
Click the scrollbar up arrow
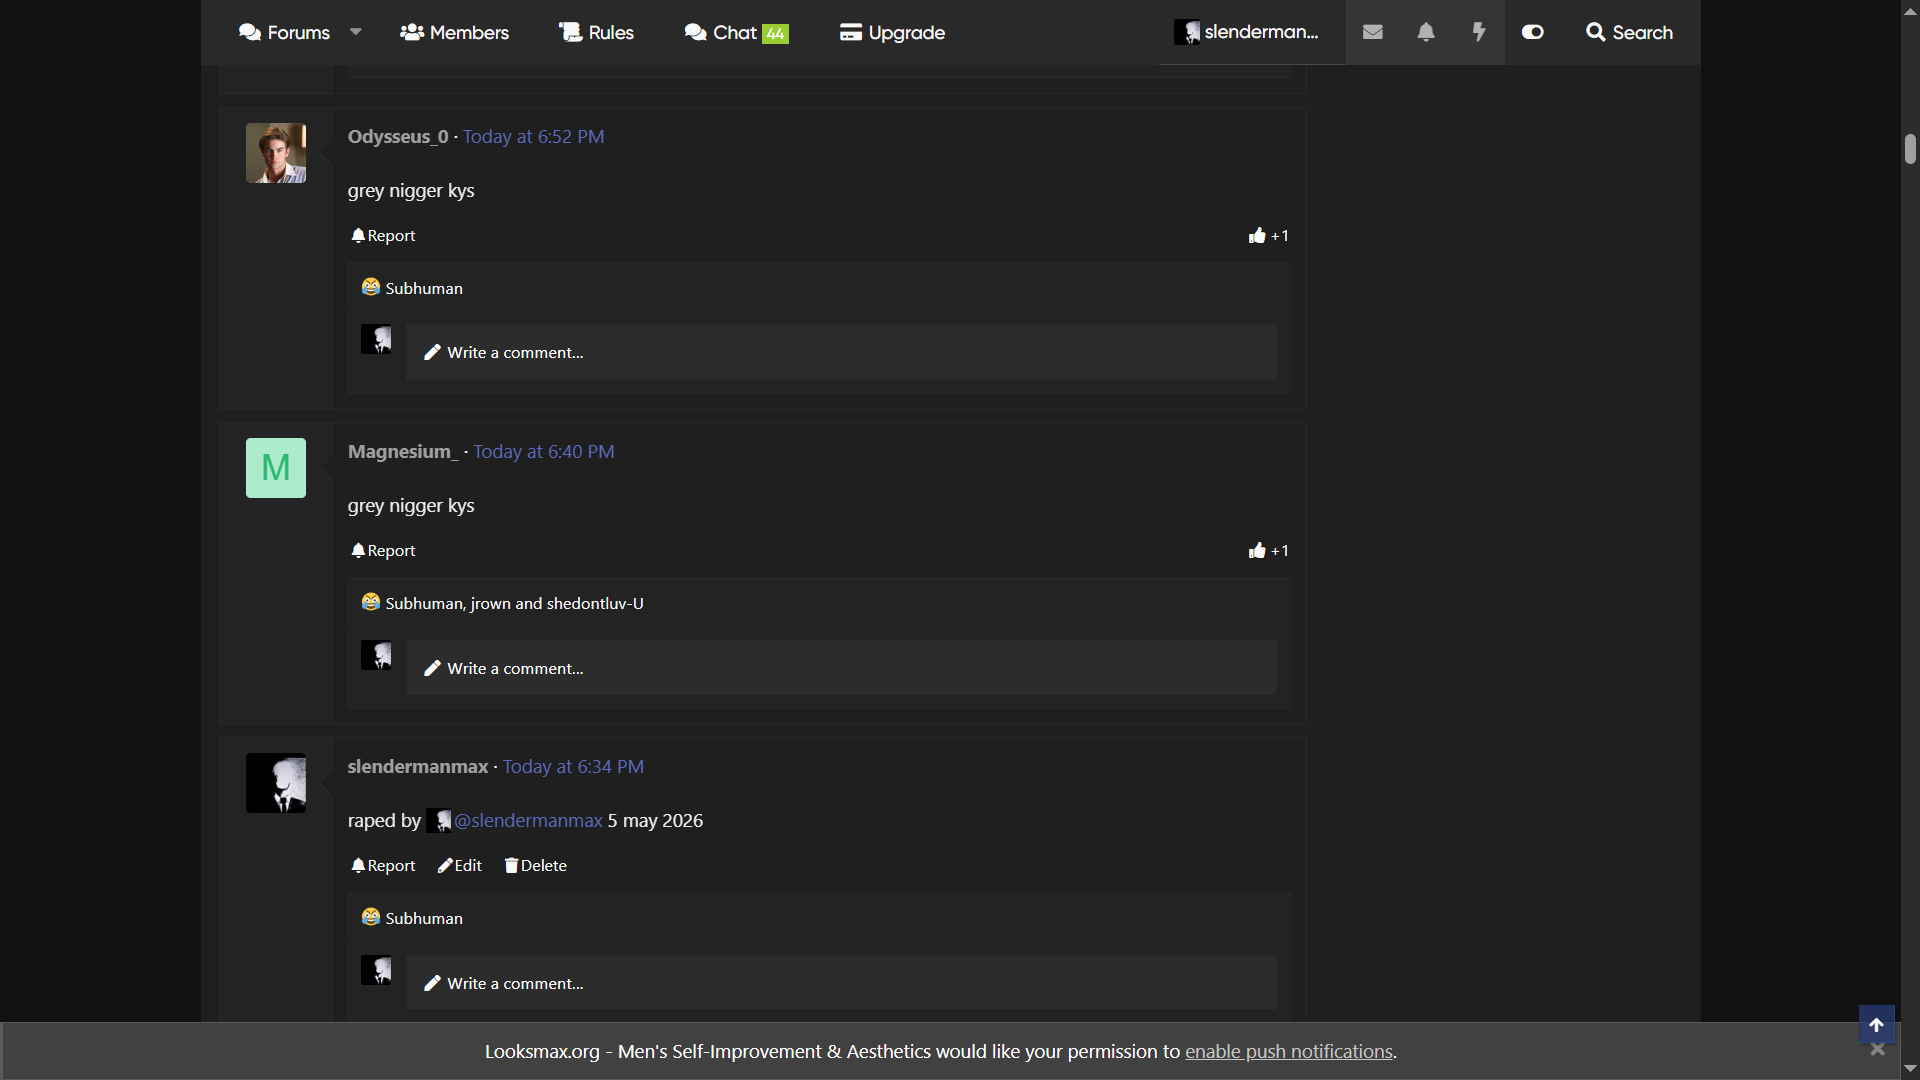(x=1910, y=10)
